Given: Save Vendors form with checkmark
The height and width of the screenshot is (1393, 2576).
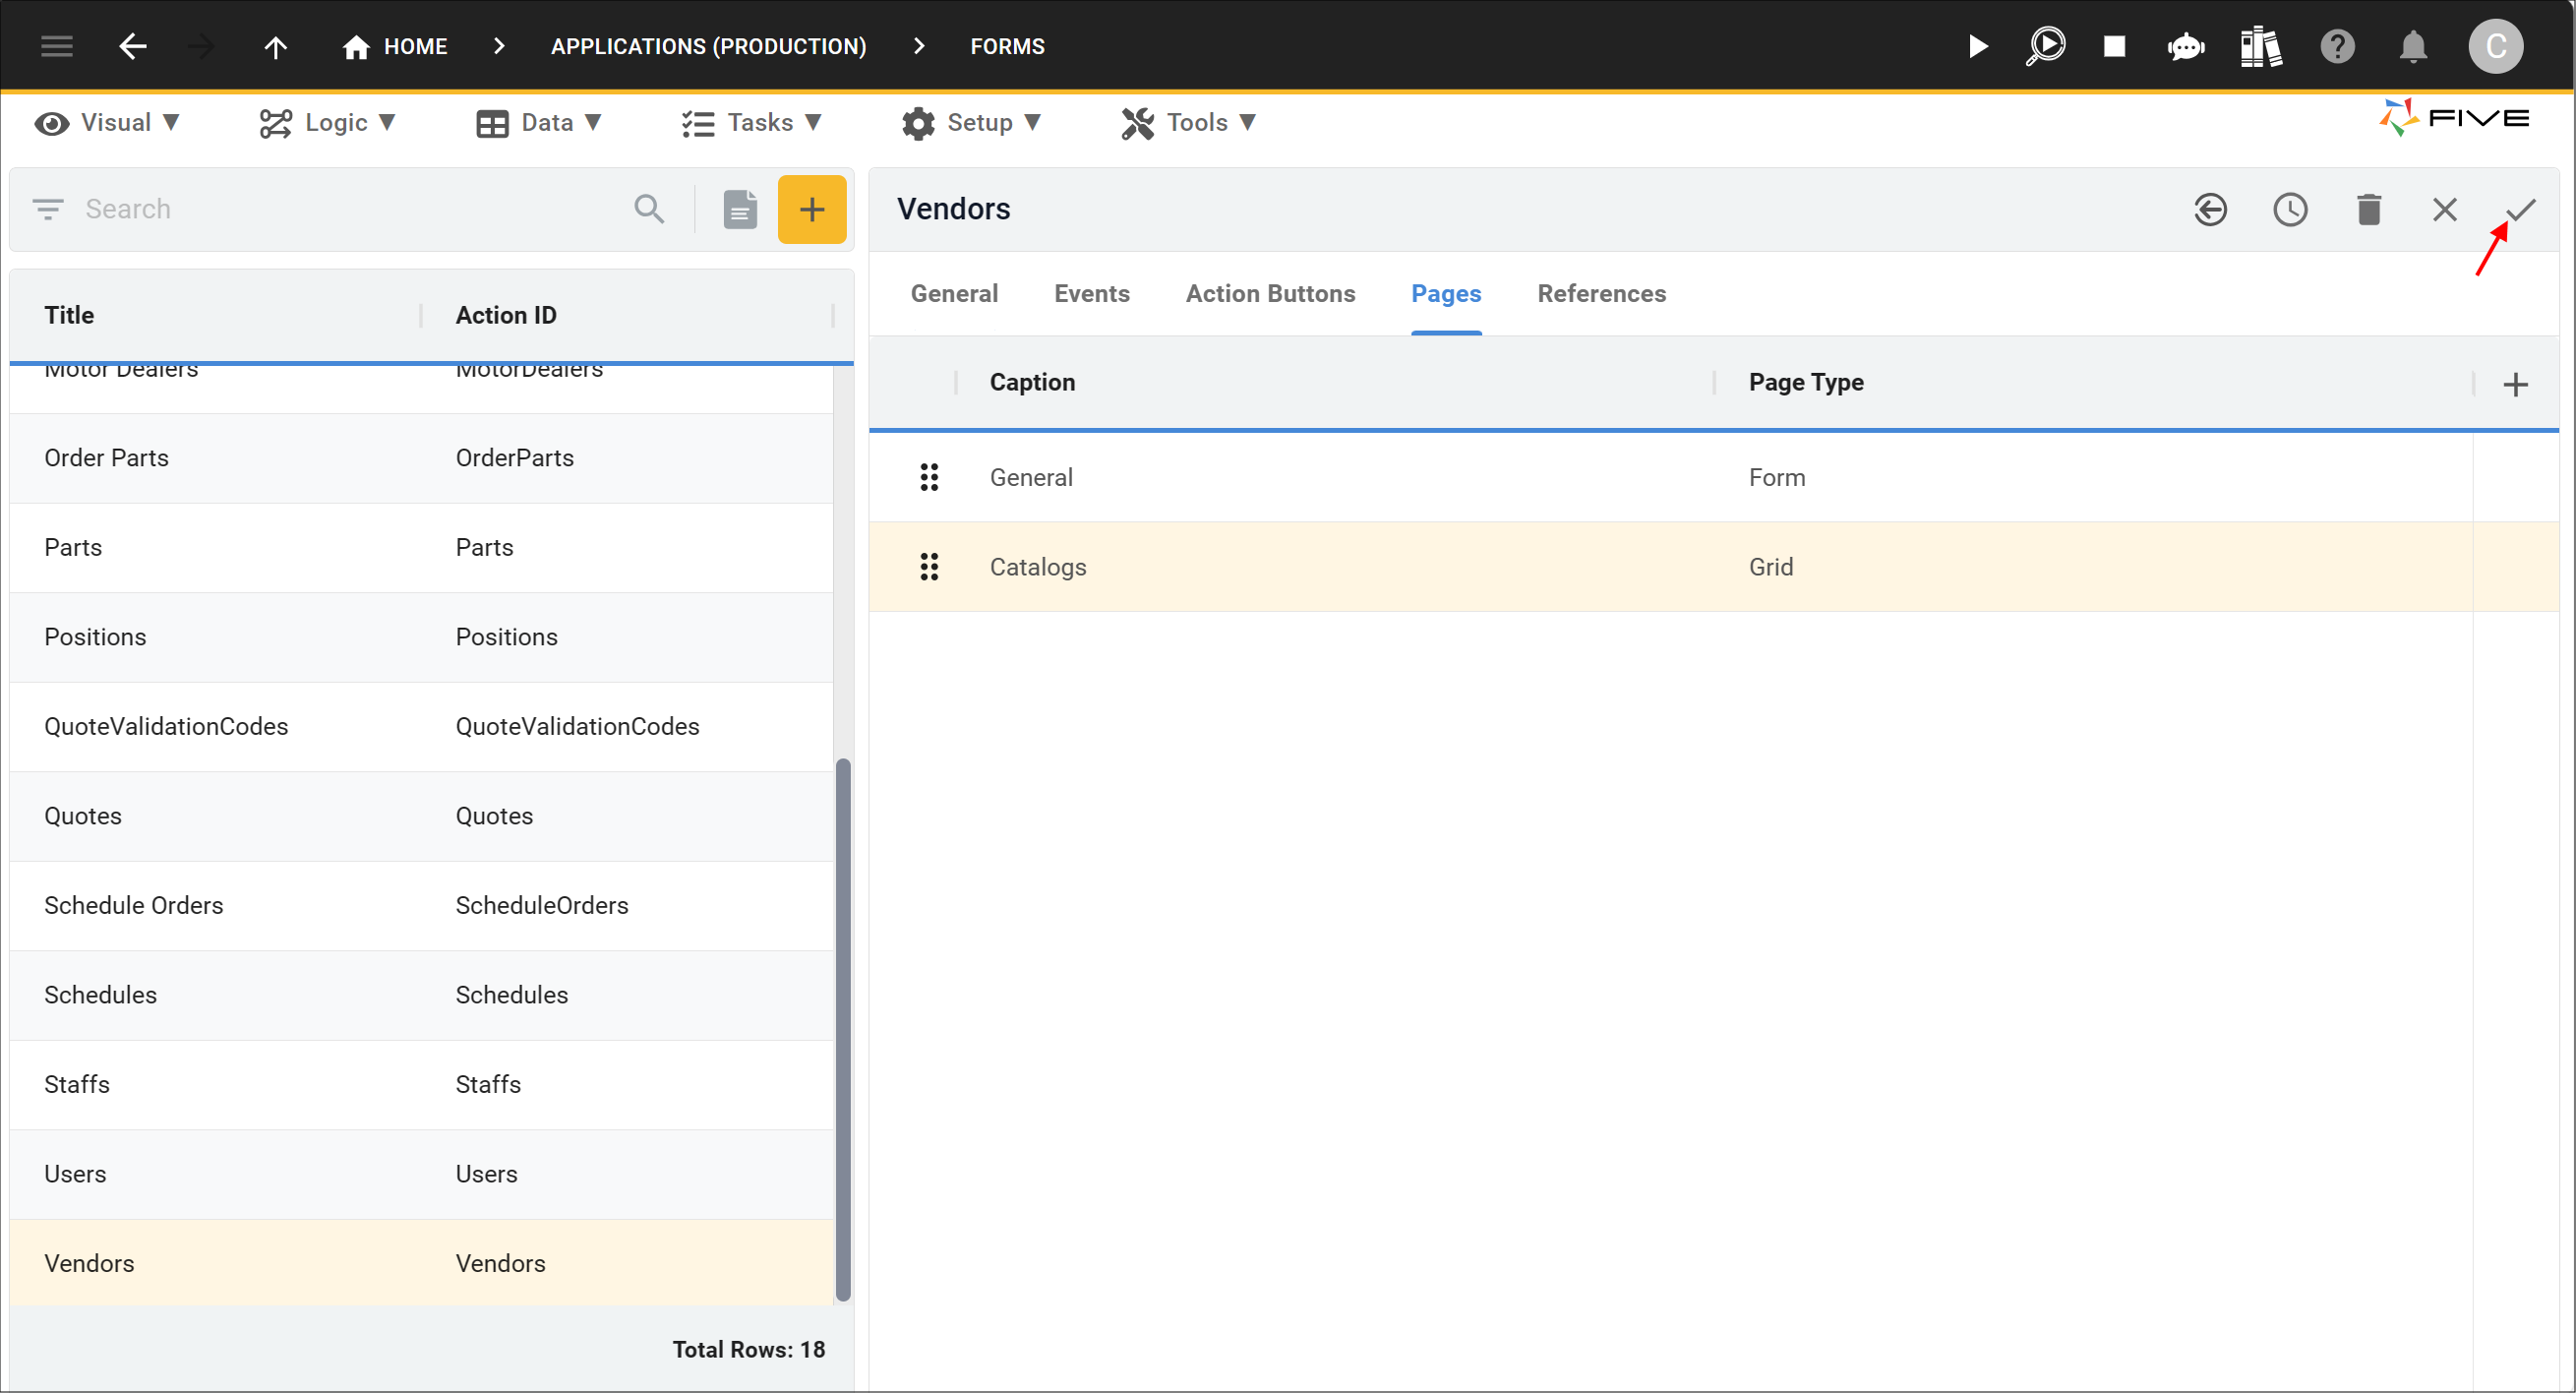Looking at the screenshot, I should pyautogui.click(x=2520, y=209).
